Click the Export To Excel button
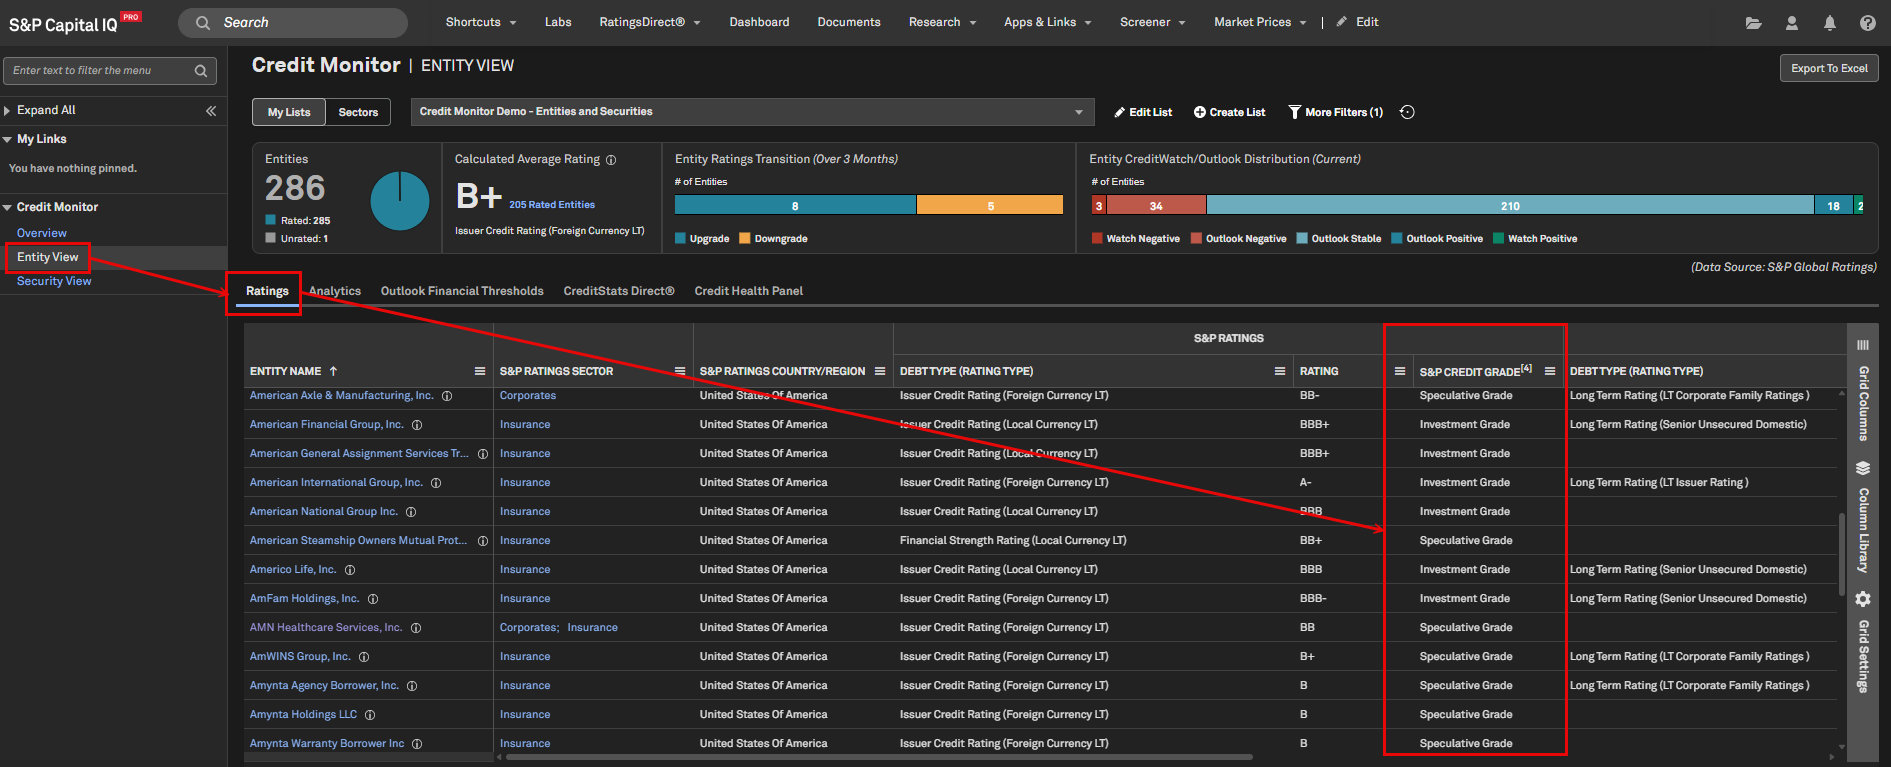1891x767 pixels. 1828,68
